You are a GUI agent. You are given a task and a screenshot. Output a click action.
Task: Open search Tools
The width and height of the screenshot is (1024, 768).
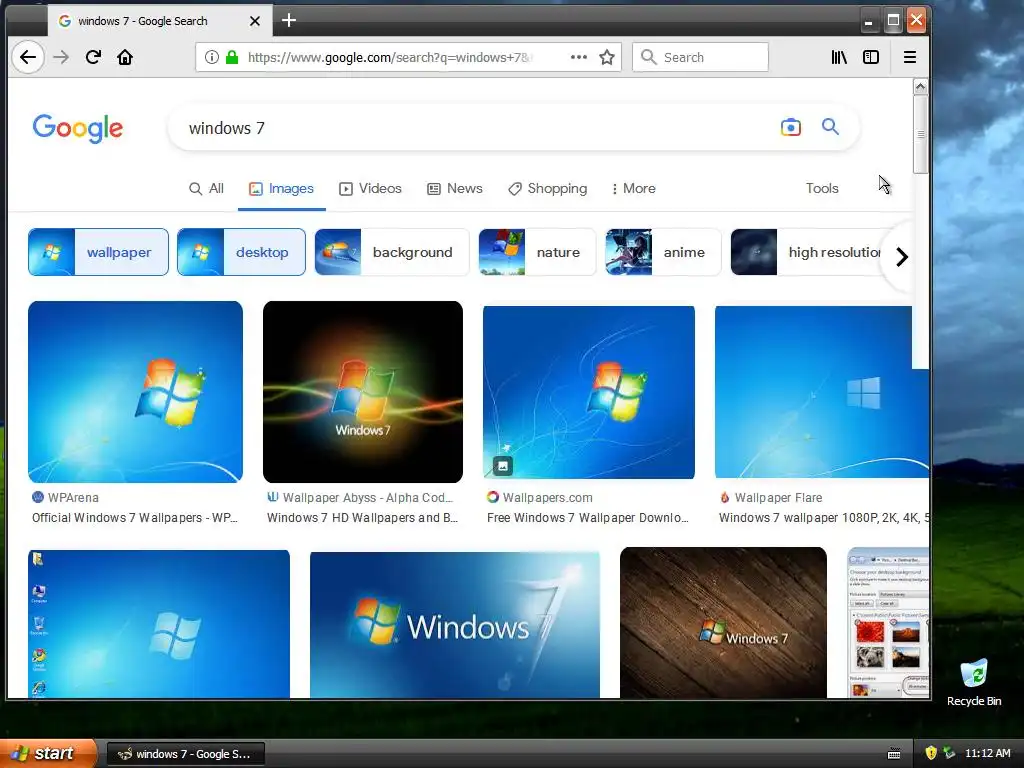point(822,189)
